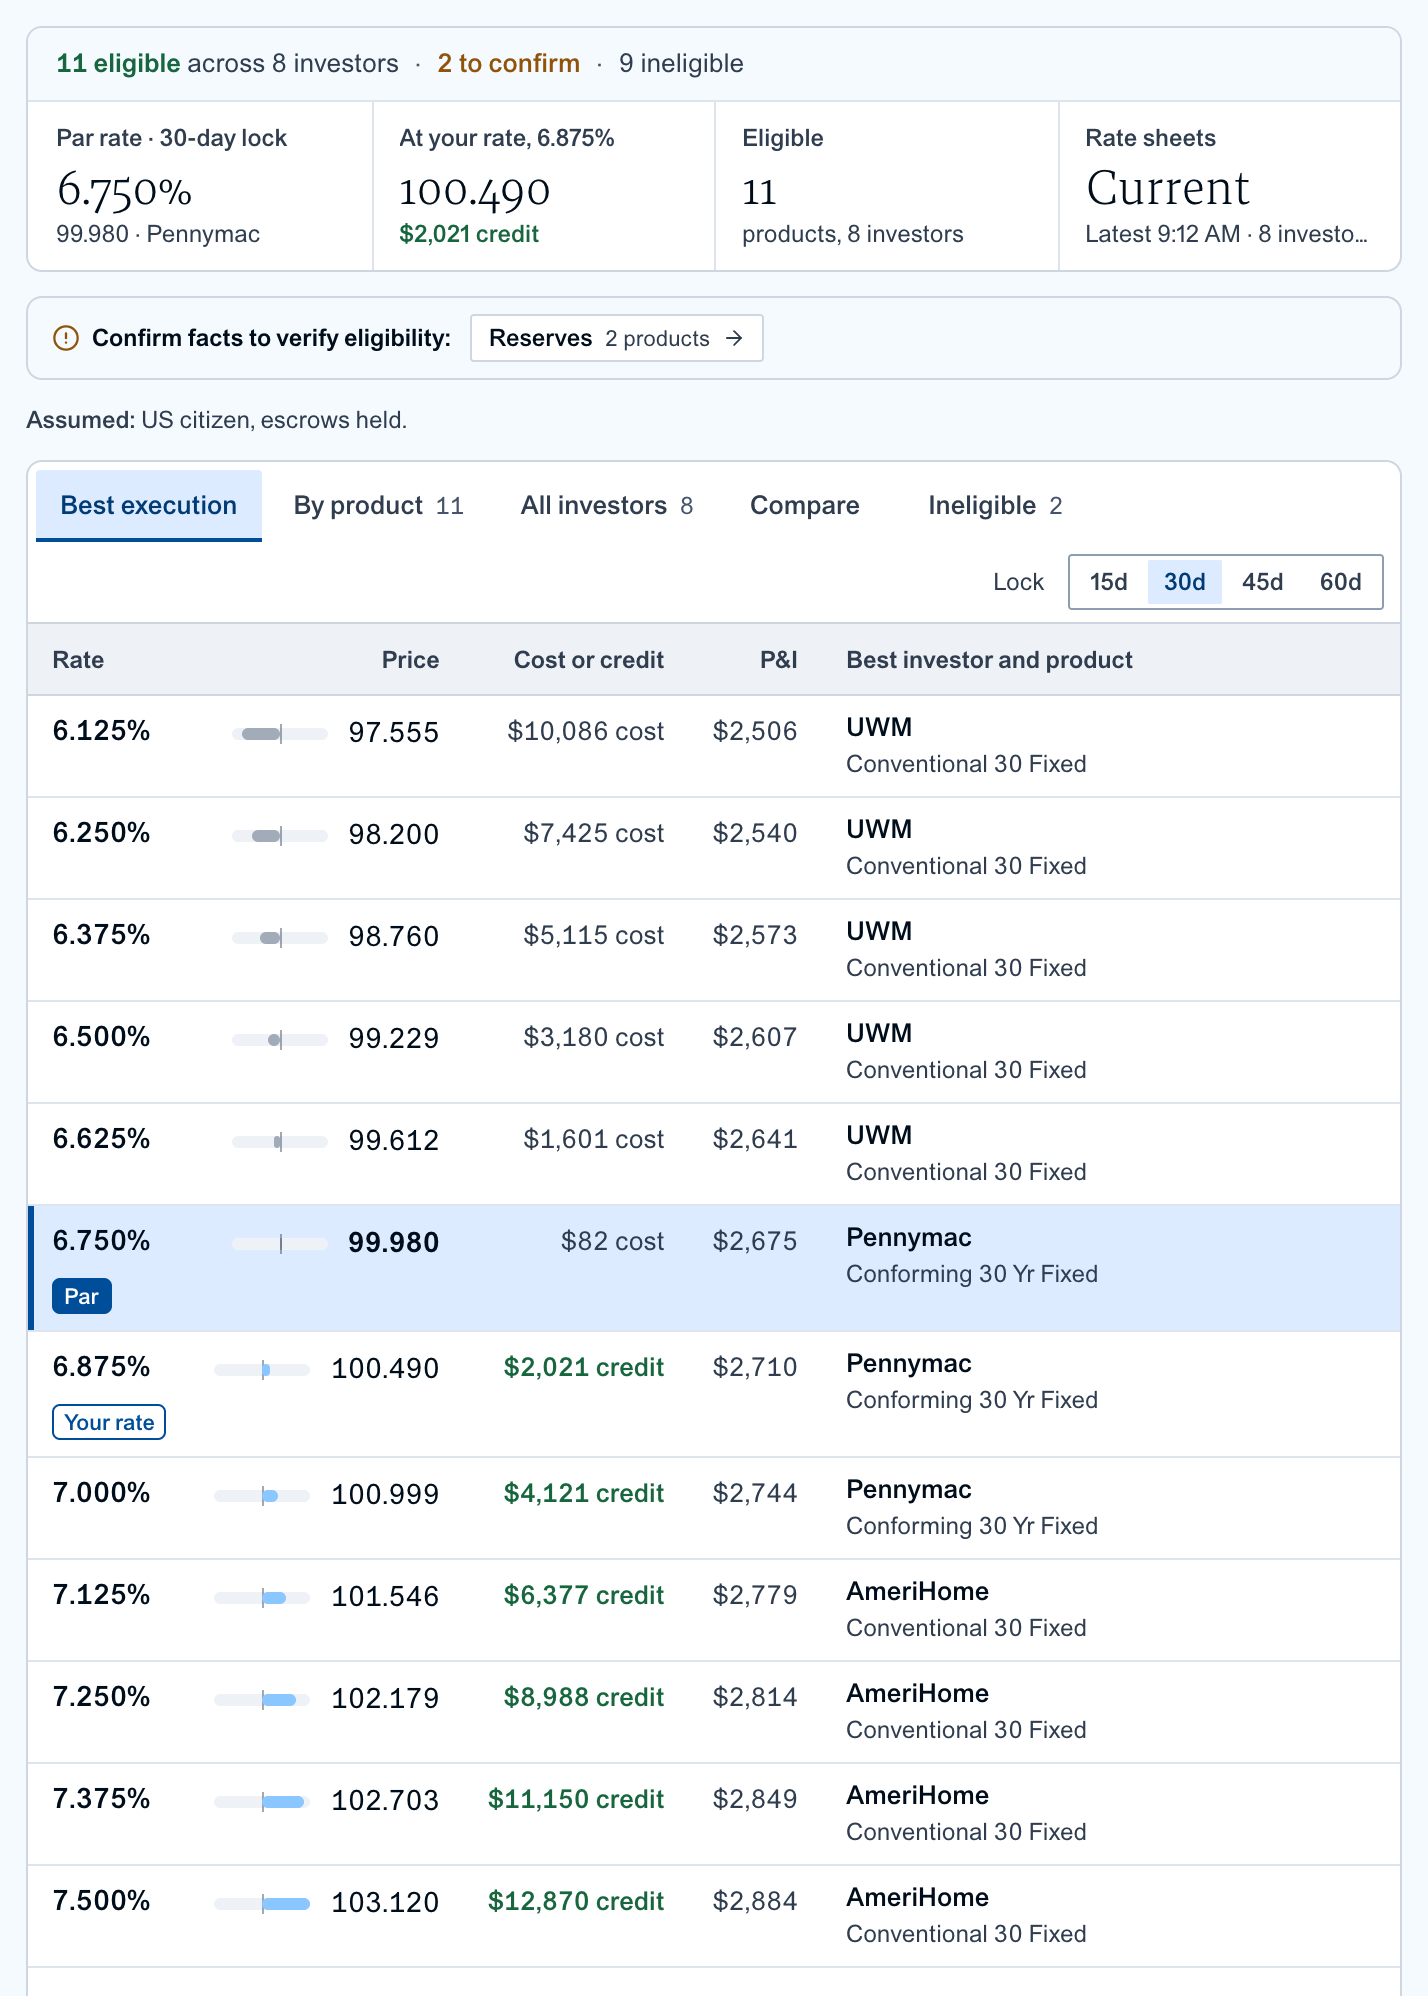Click the Cost or credit column header

589,660
